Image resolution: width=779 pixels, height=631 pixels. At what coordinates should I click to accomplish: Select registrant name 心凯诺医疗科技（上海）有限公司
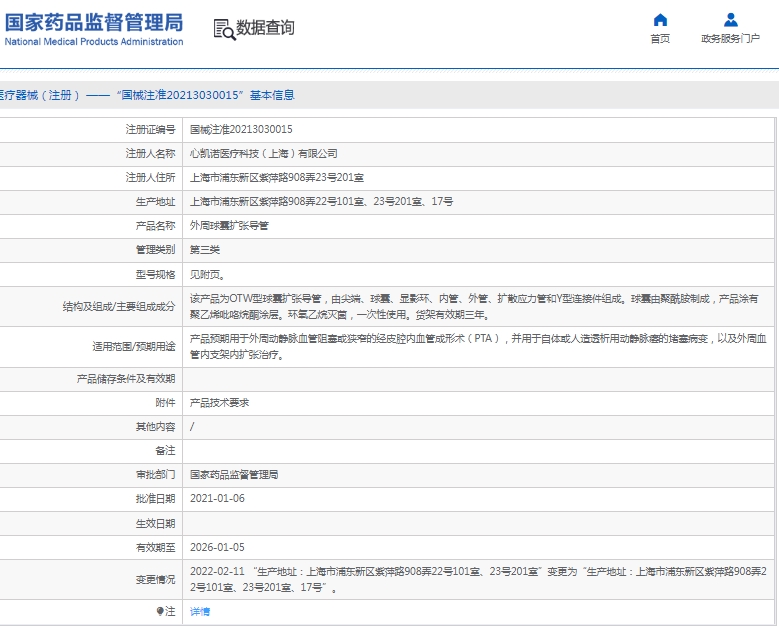263,154
